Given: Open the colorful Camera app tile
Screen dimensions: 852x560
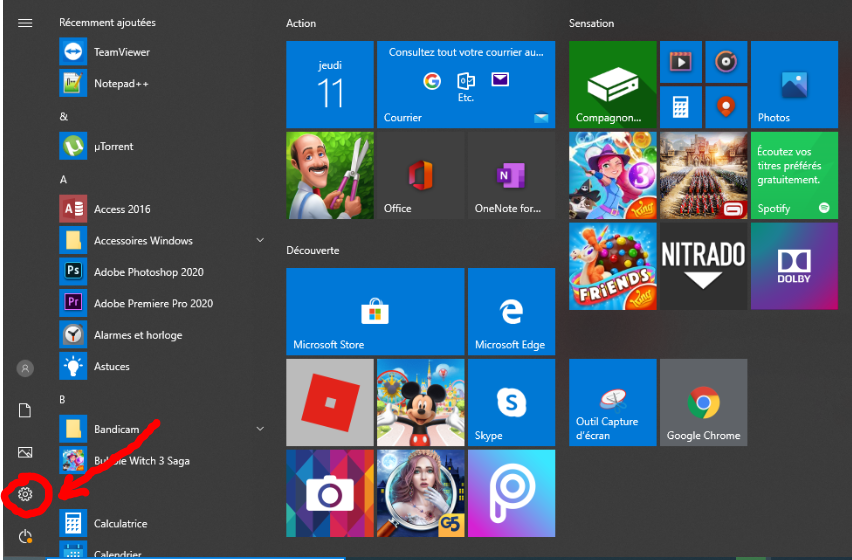Looking at the screenshot, I should click(330, 493).
